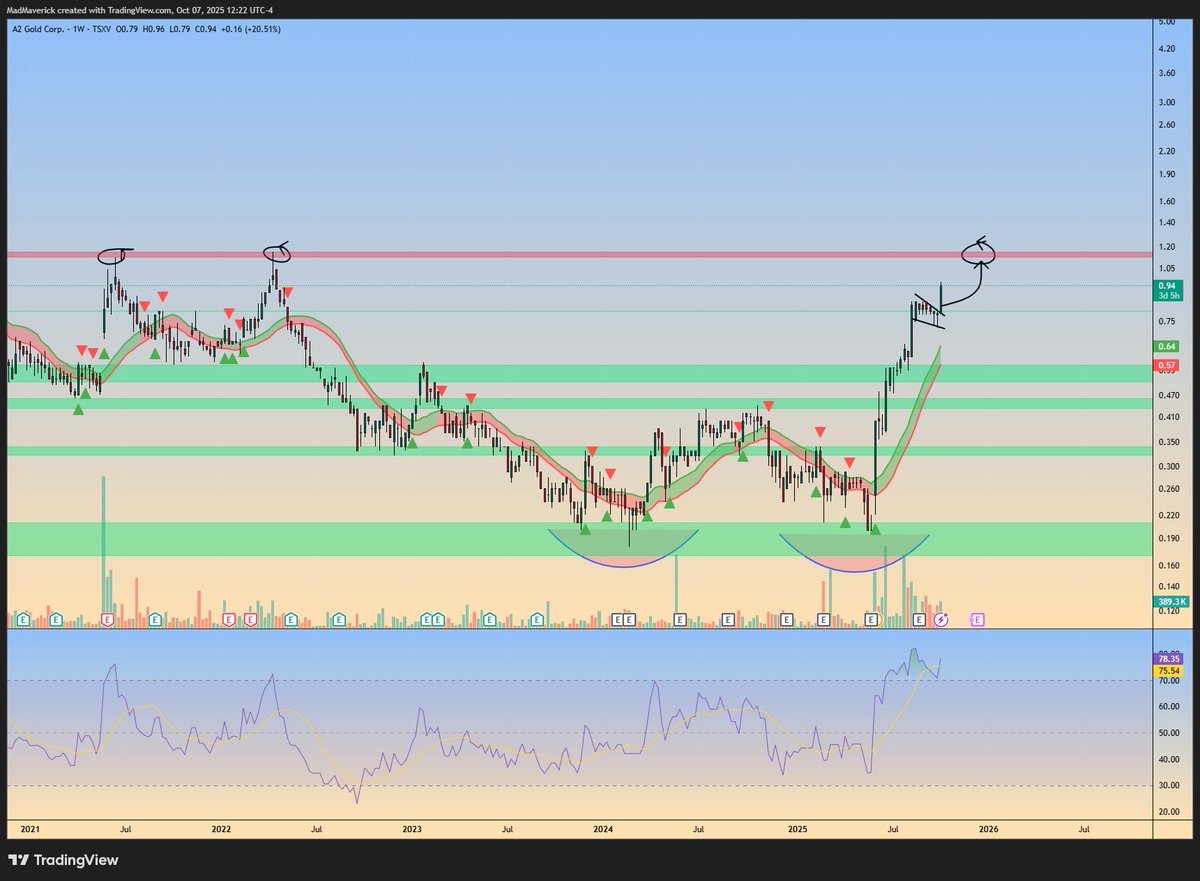1200x881 pixels.
Task: Click the 60.00 RSI axis label
Action: (x=1168, y=706)
